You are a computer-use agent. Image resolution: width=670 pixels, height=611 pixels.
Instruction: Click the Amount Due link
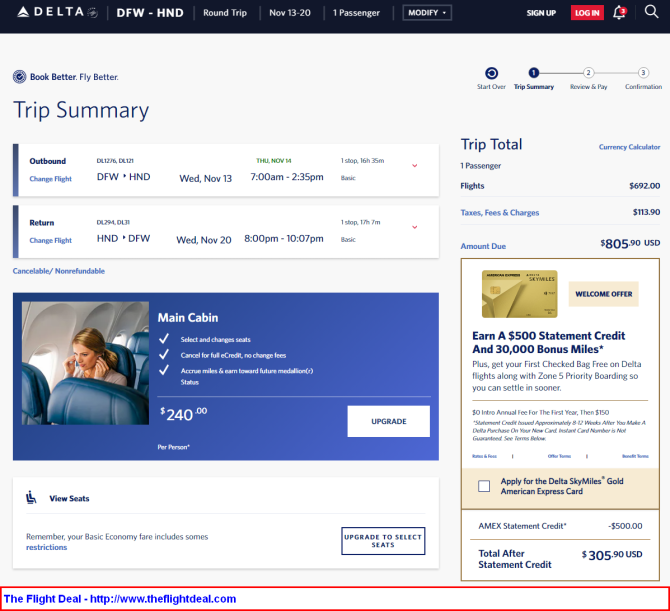point(483,247)
